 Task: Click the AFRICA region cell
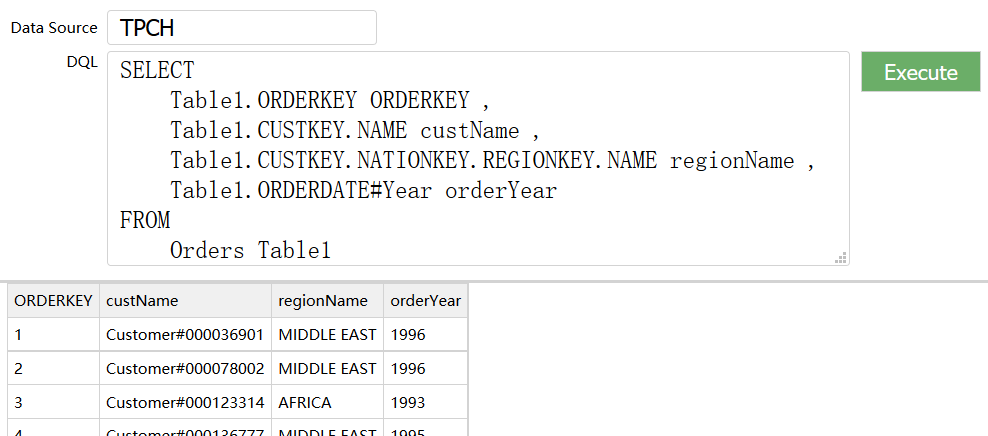tap(305, 402)
